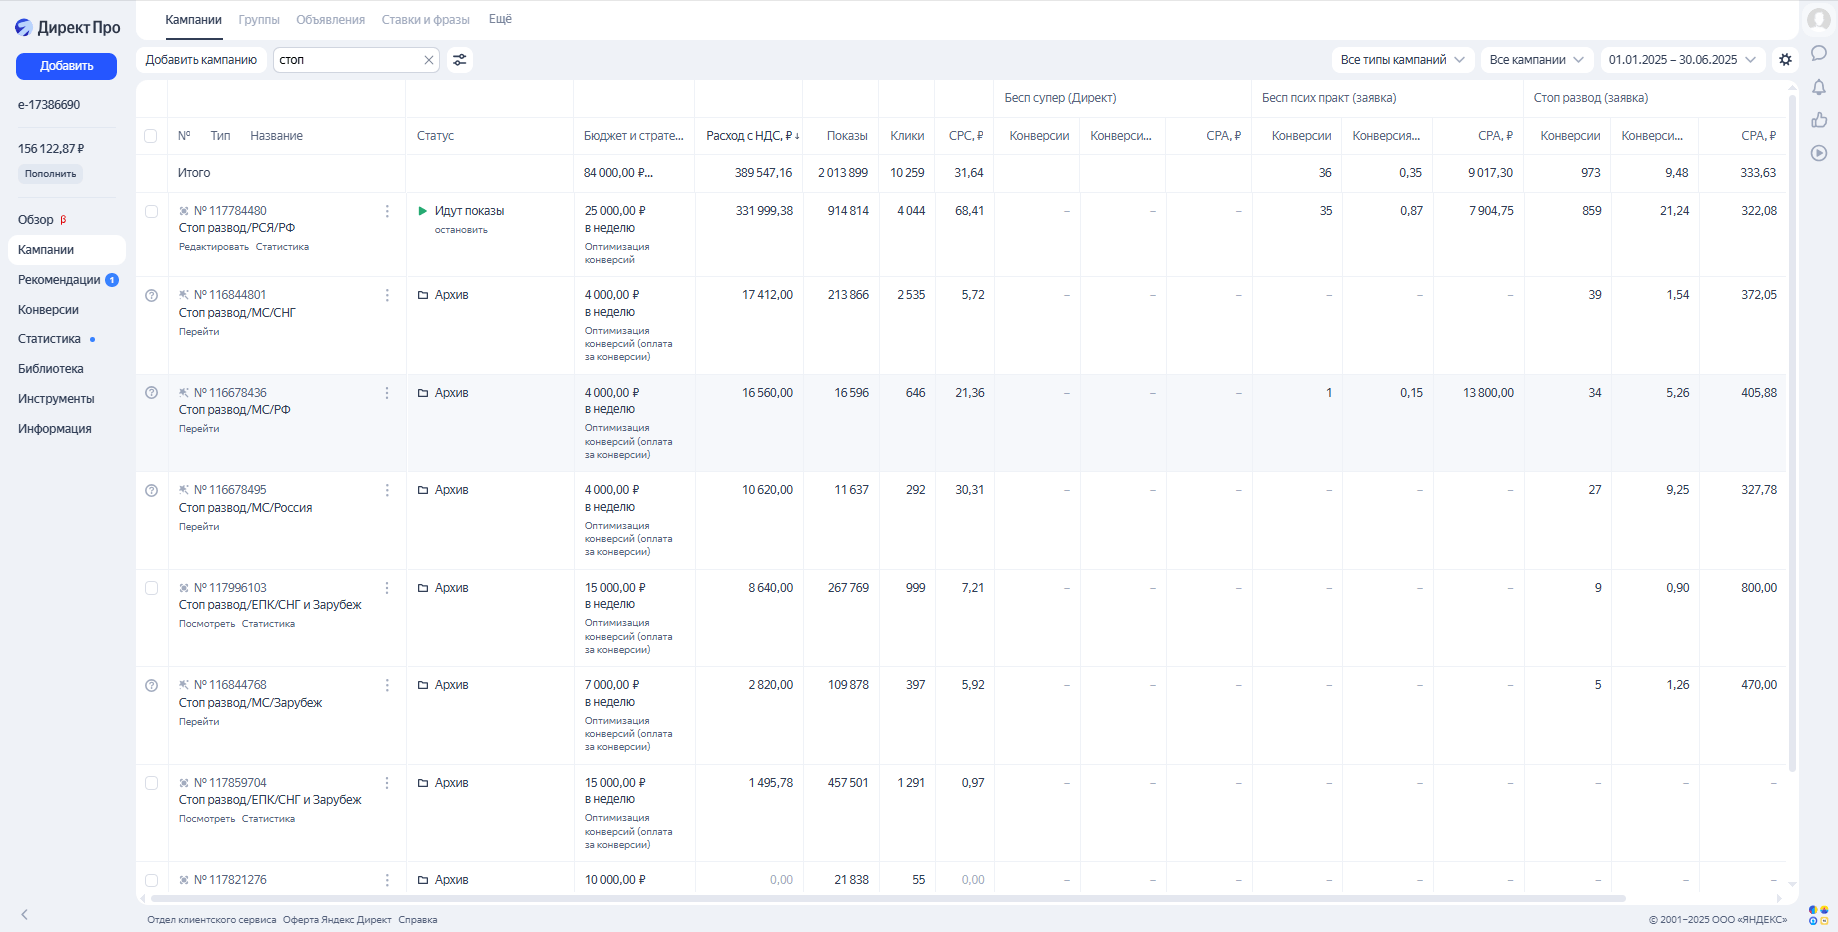Click the horizontal scrollbar under the table
Image resolution: width=1838 pixels, height=932 pixels.
coord(880,899)
